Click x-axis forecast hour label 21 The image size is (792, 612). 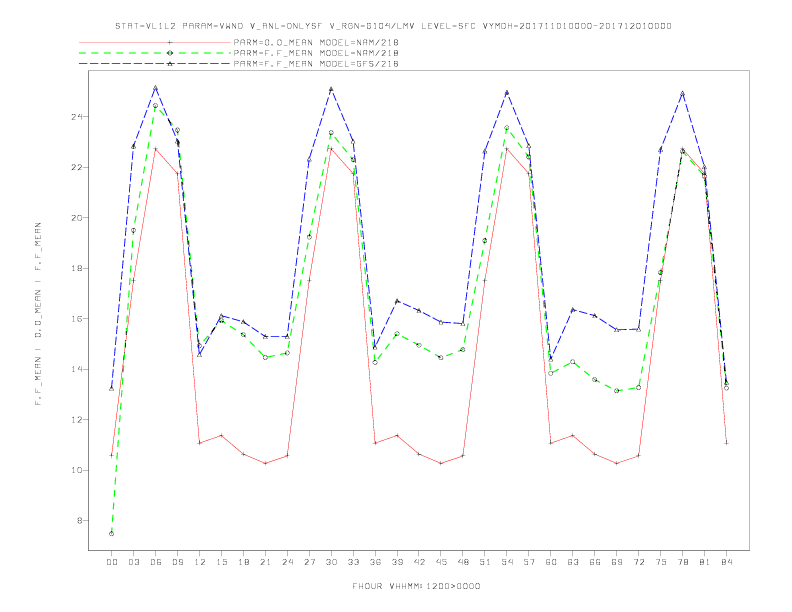point(265,562)
